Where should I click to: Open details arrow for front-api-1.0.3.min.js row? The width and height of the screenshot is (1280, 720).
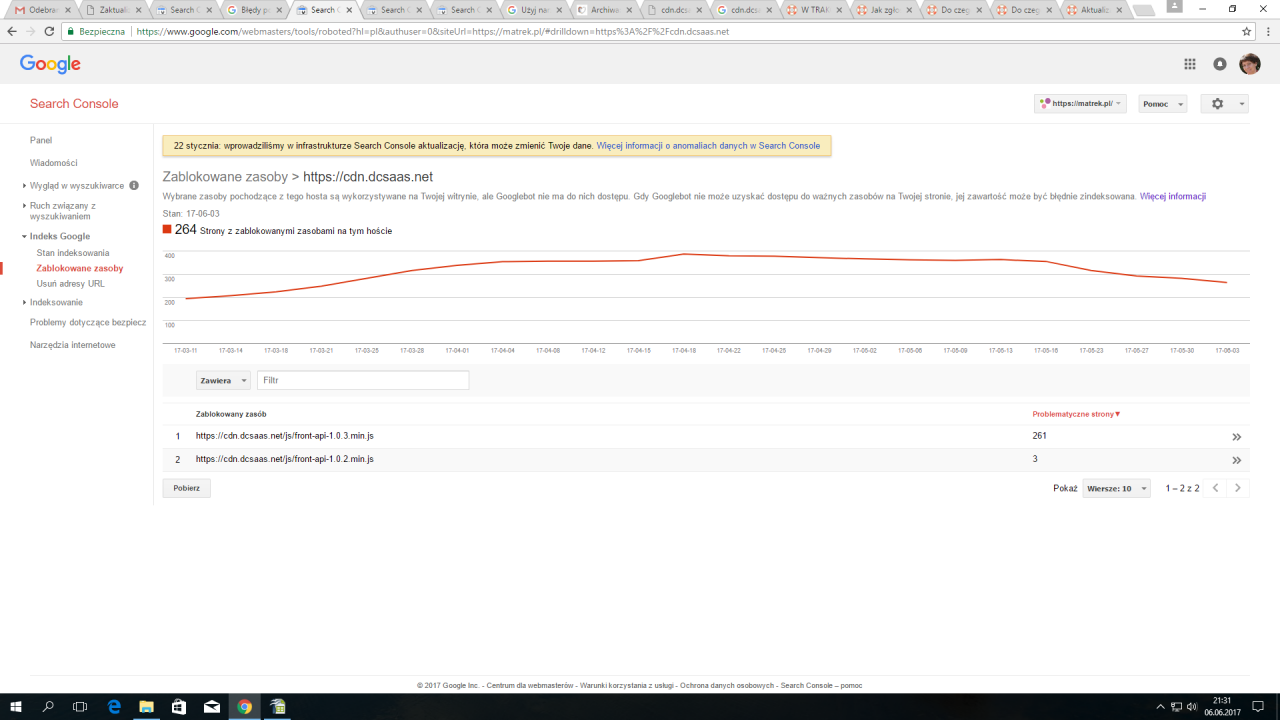tap(1237, 437)
